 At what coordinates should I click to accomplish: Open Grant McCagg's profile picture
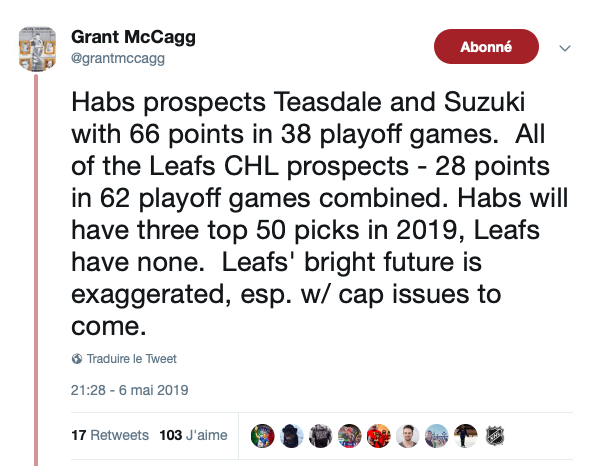(x=38, y=49)
